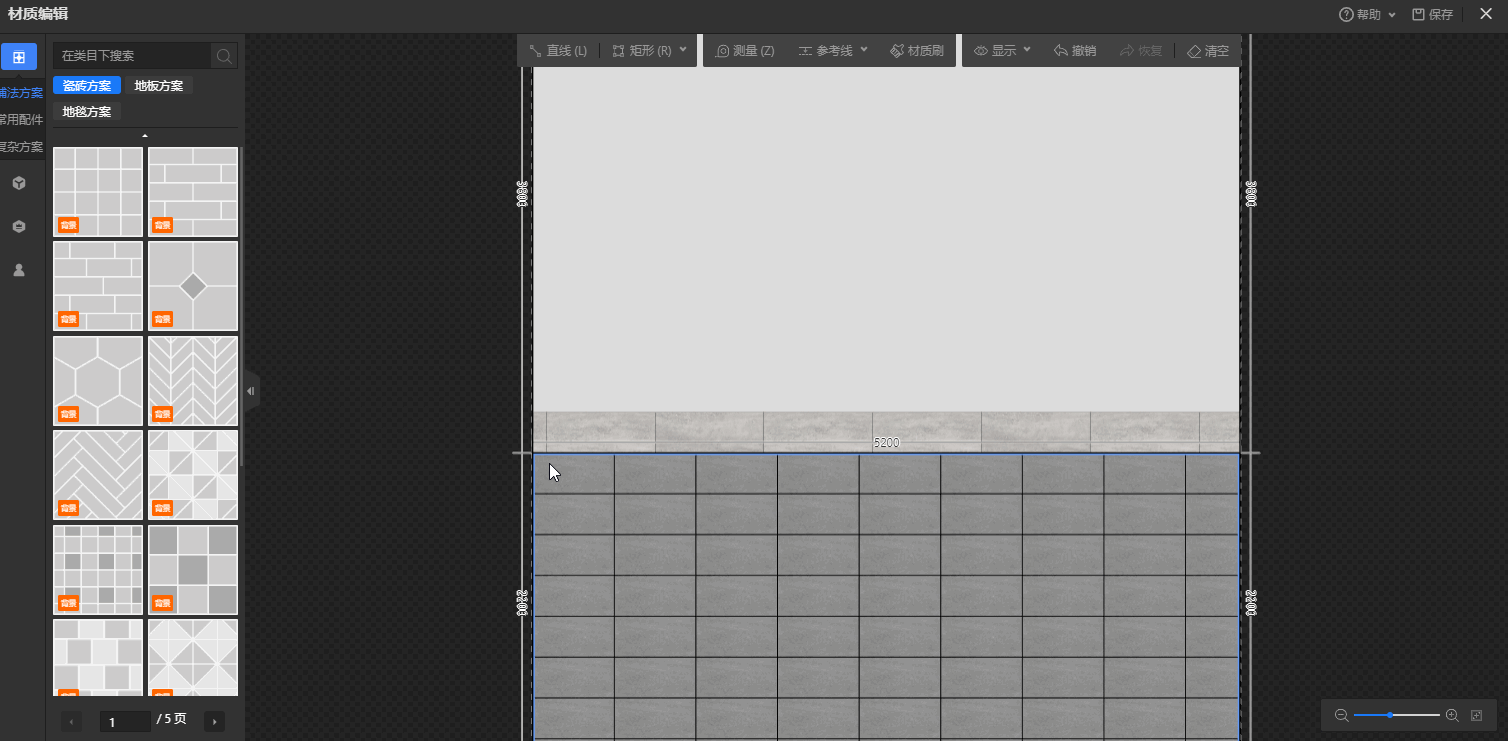This screenshot has height=741, width=1508.
Task: Expand the 参考线 guideline dropdown
Action: point(864,50)
